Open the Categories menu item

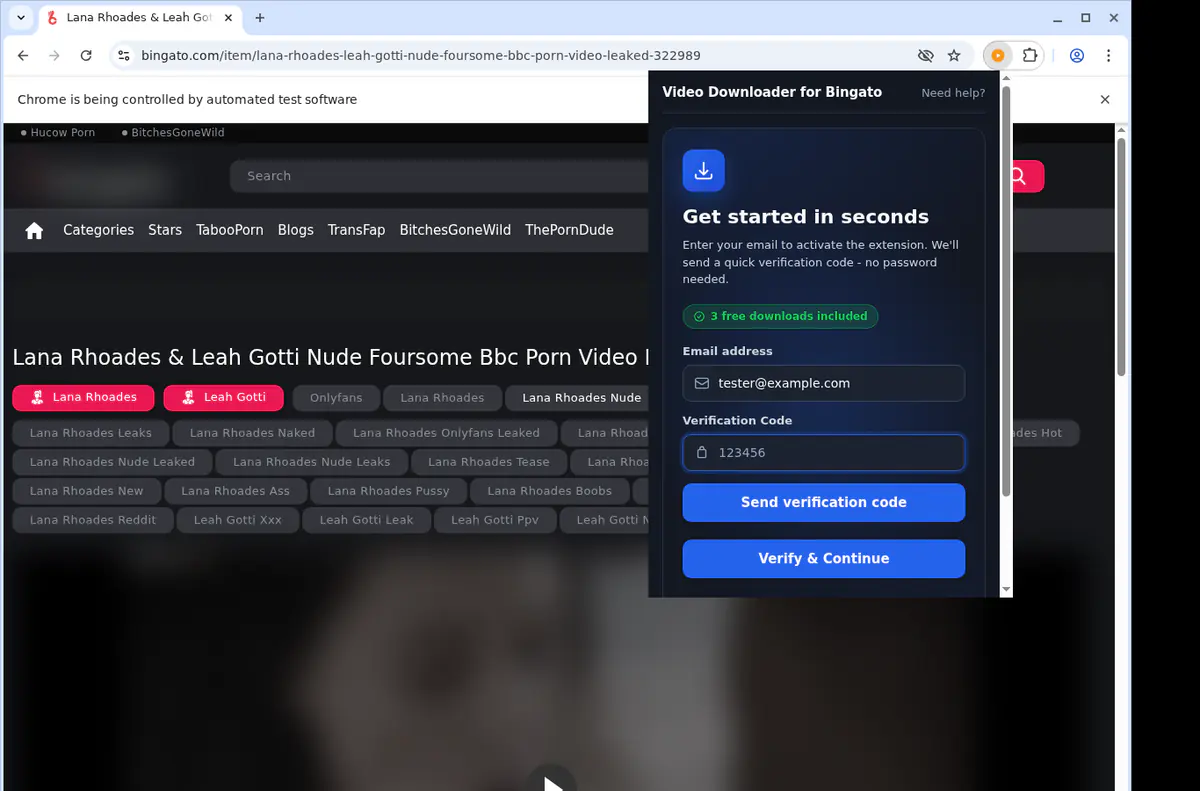click(98, 230)
